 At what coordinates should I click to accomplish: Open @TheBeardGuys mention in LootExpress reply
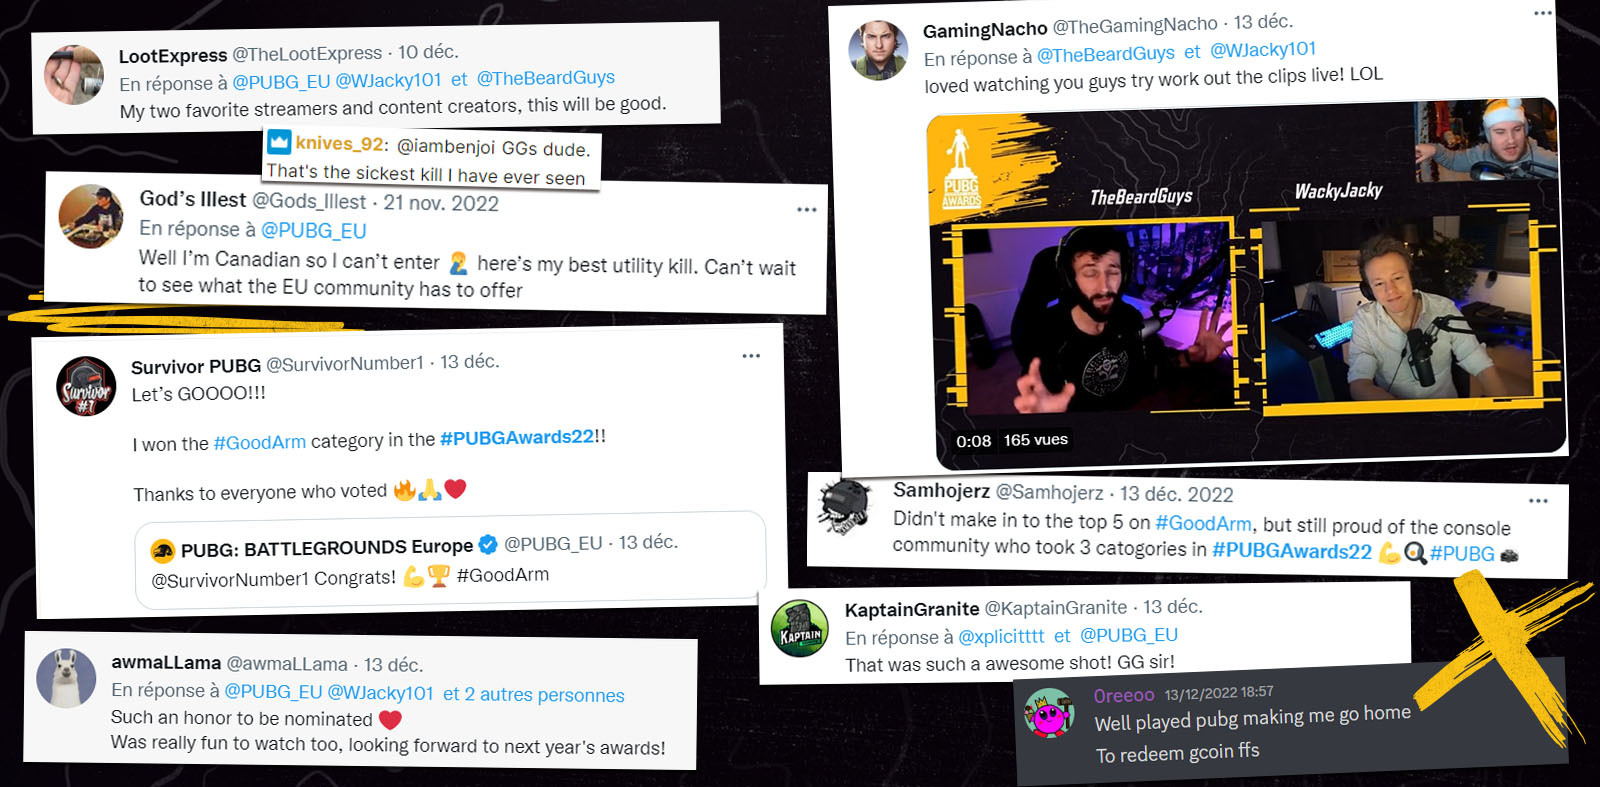point(546,78)
